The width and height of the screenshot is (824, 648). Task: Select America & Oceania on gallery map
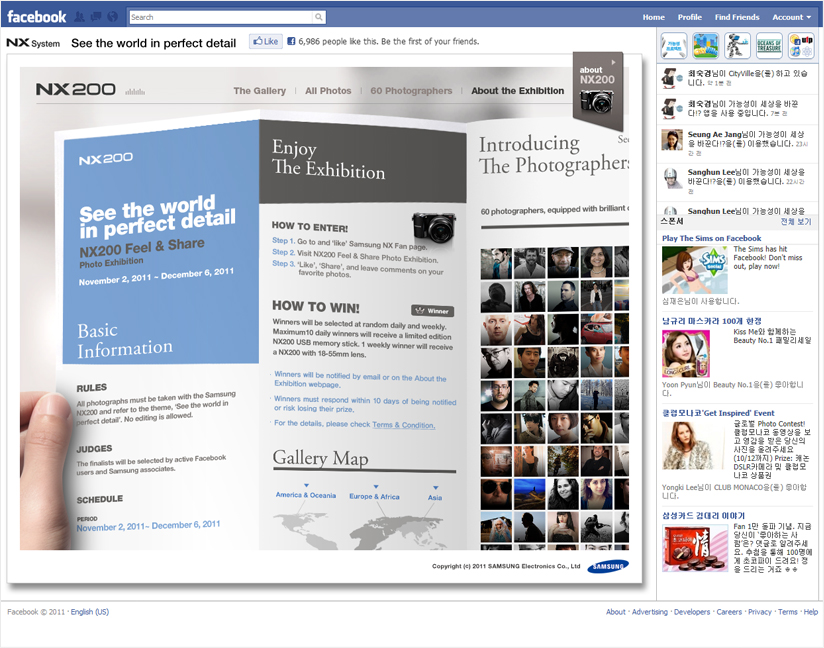tap(306, 495)
